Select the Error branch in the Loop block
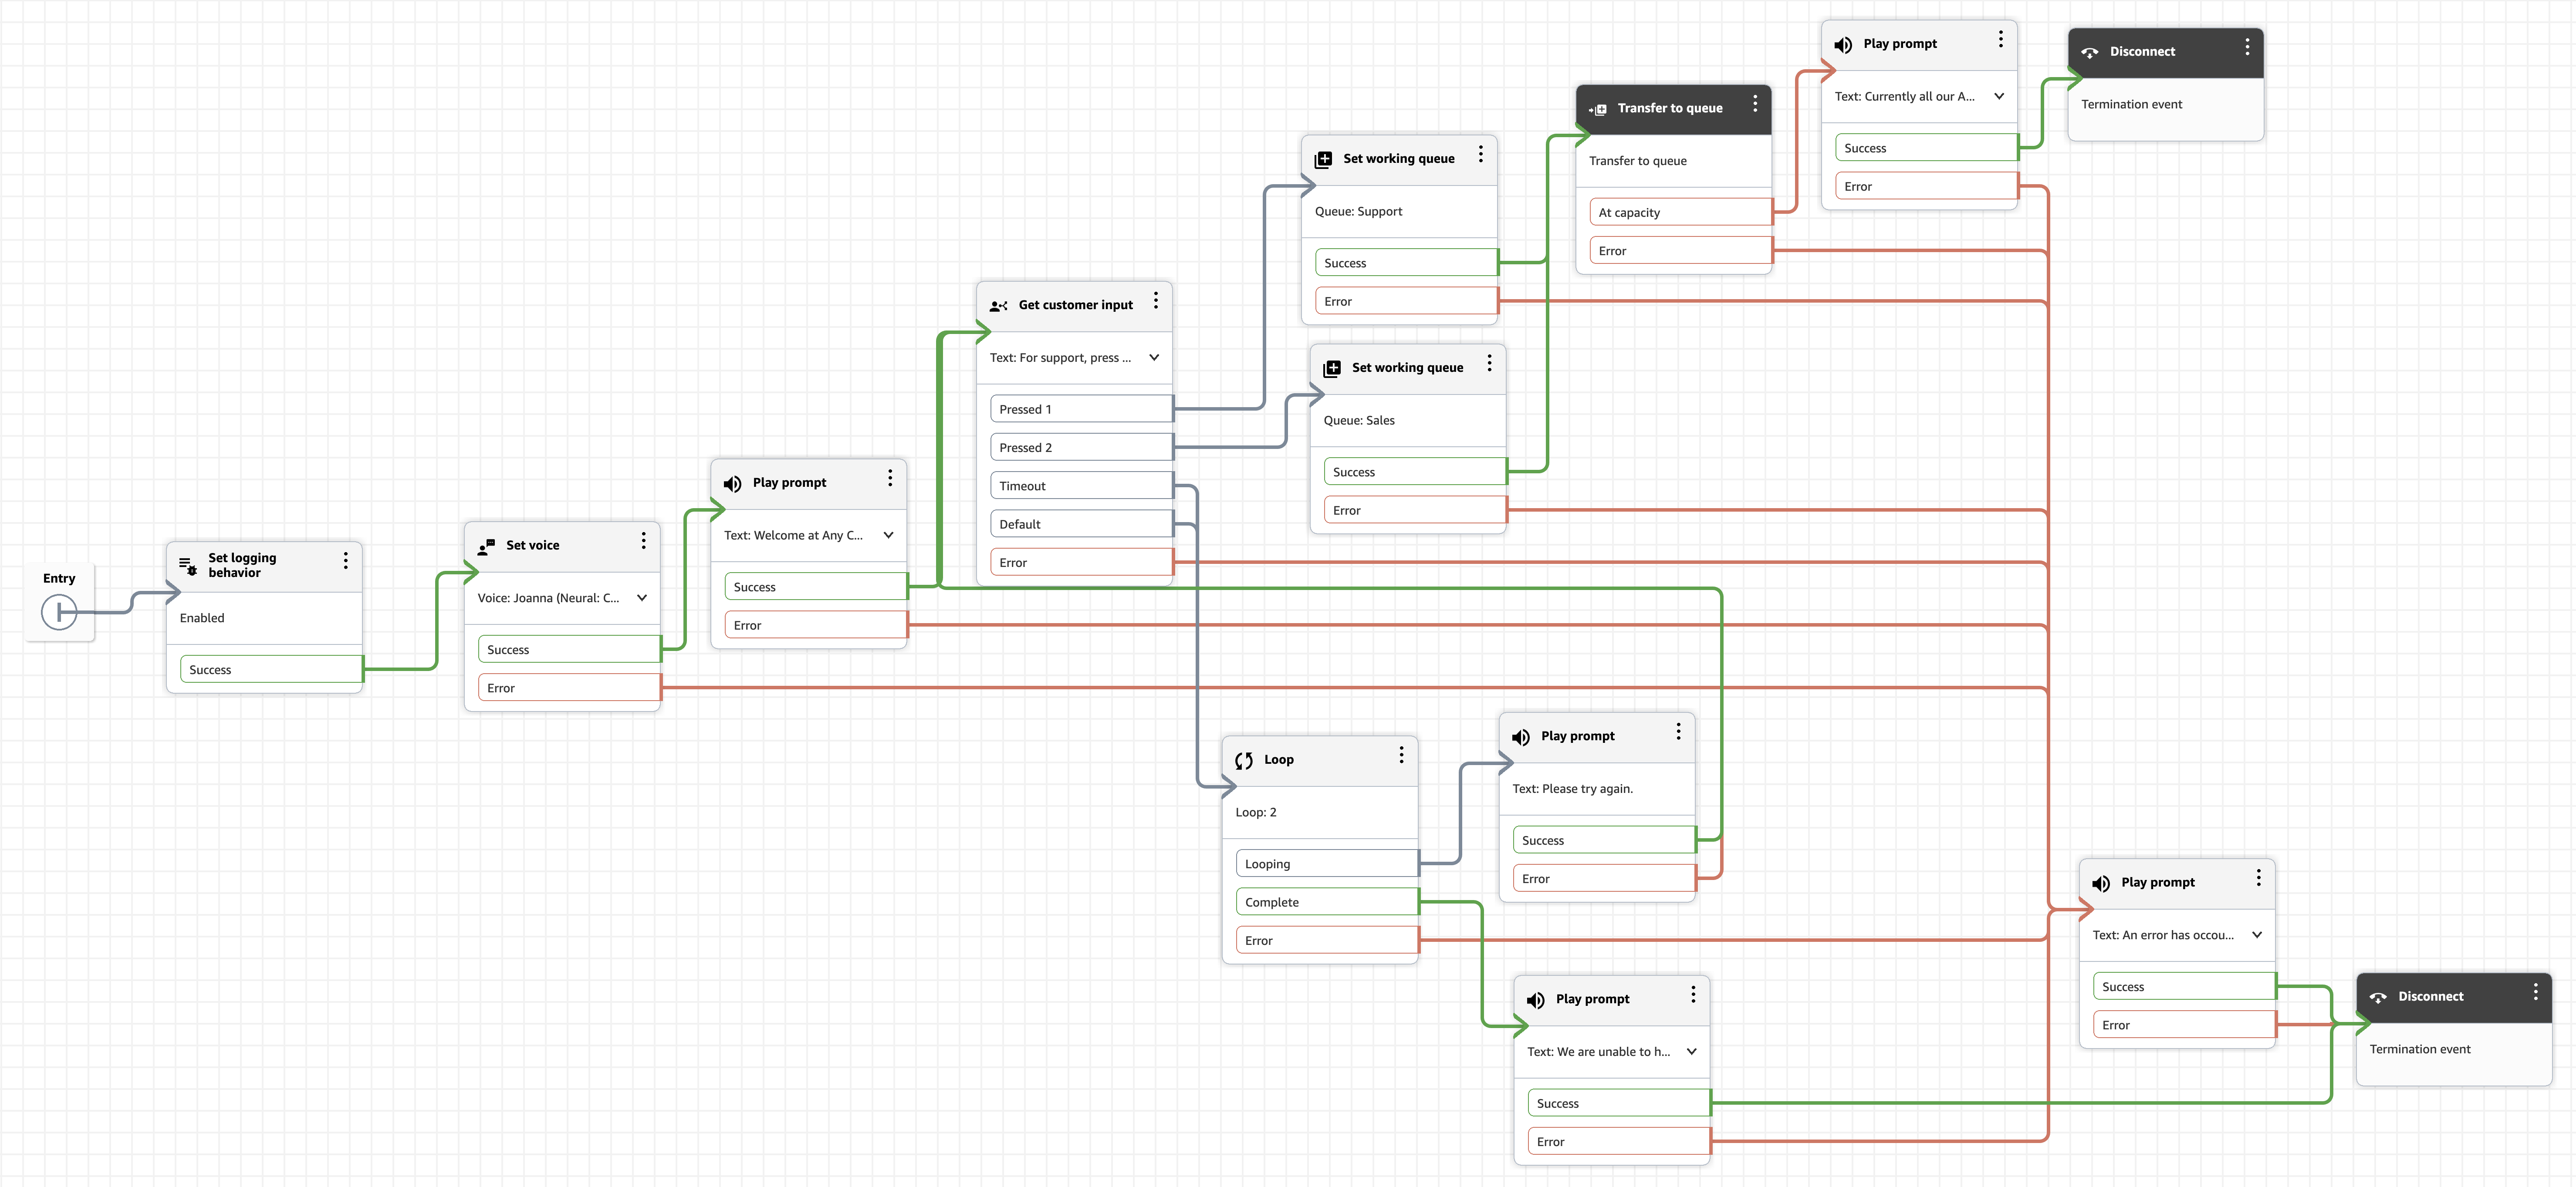The image size is (2576, 1187). 1327,941
